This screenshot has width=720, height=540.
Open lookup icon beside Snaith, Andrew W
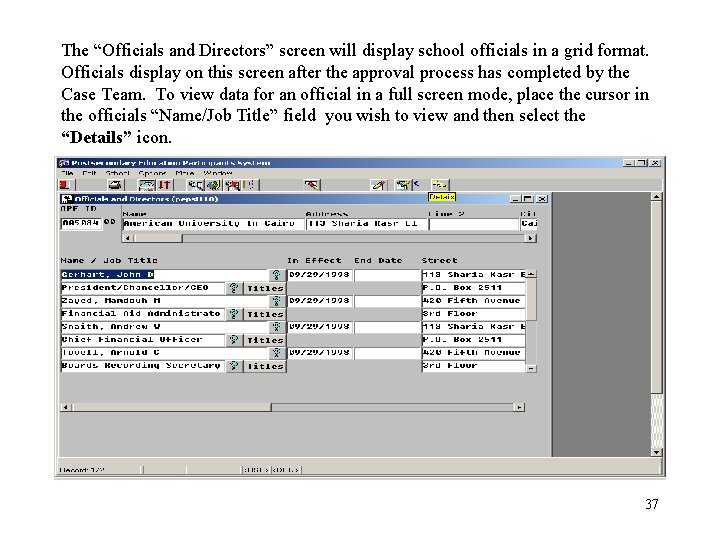coord(276,326)
